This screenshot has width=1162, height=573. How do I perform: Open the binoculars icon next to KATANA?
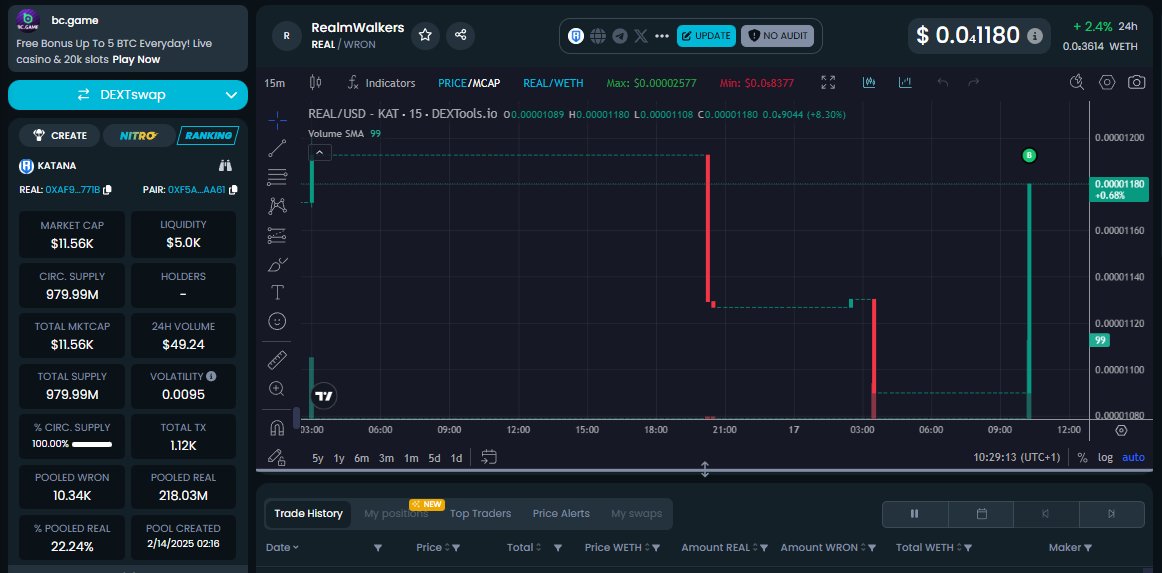click(x=226, y=165)
